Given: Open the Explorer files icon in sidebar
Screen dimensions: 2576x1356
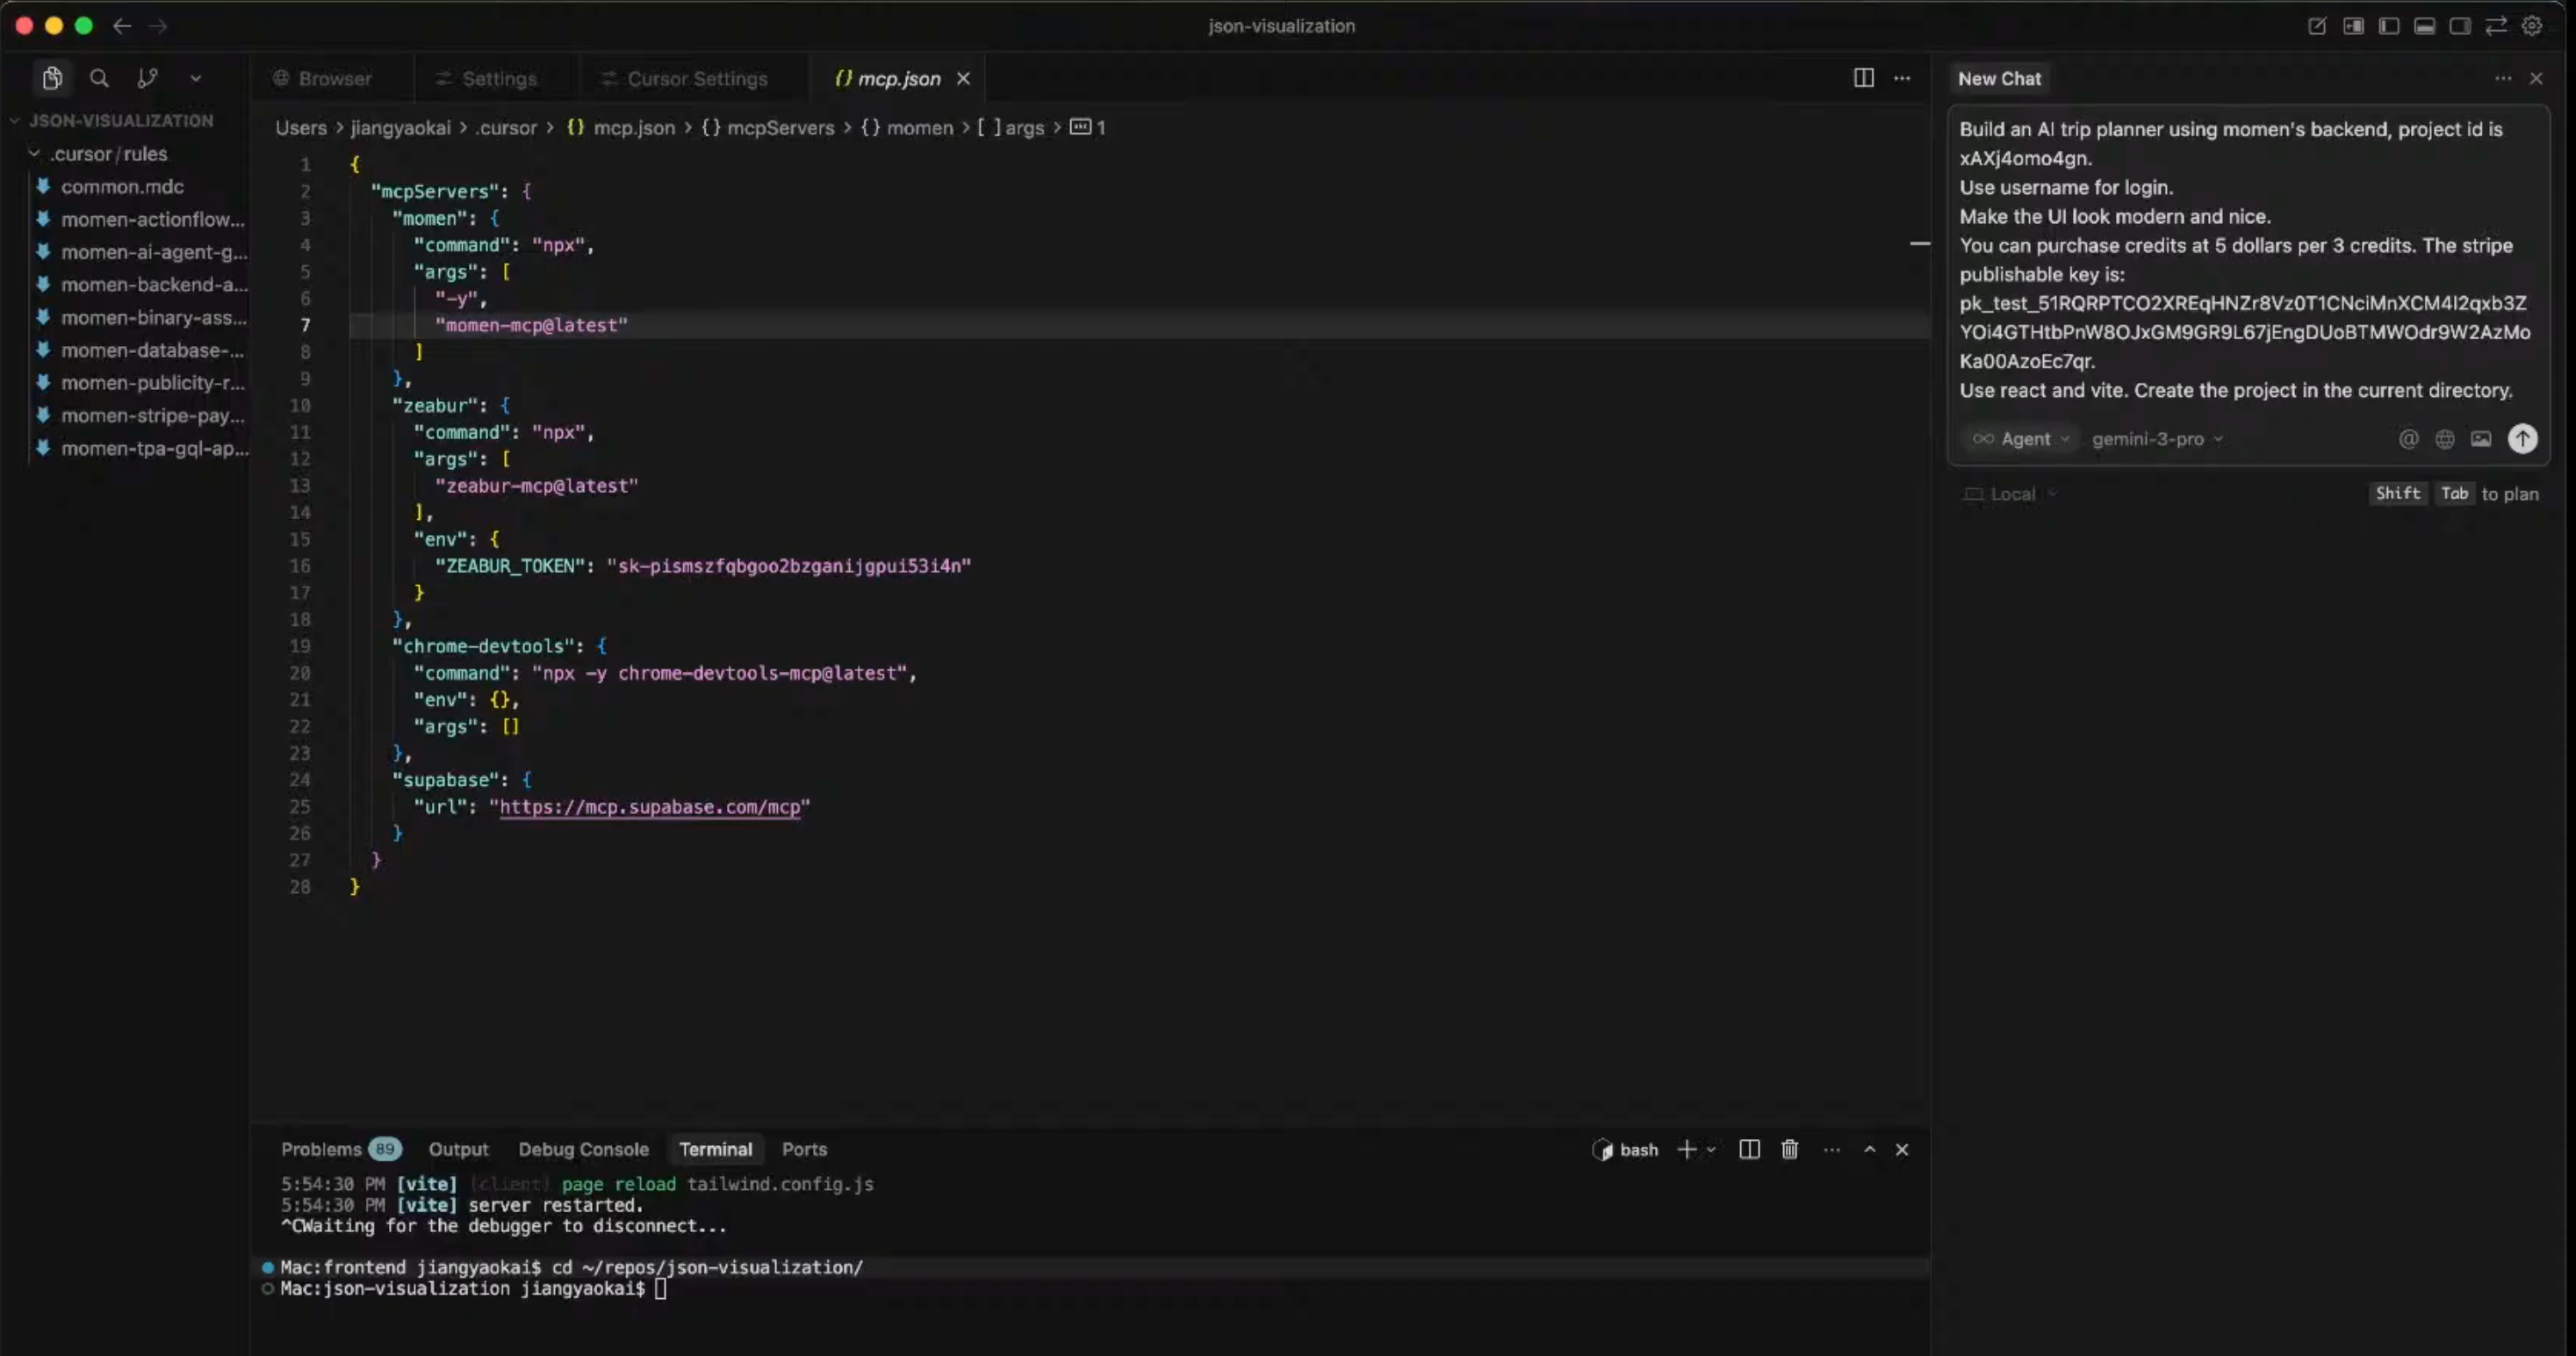Looking at the screenshot, I should (52, 78).
